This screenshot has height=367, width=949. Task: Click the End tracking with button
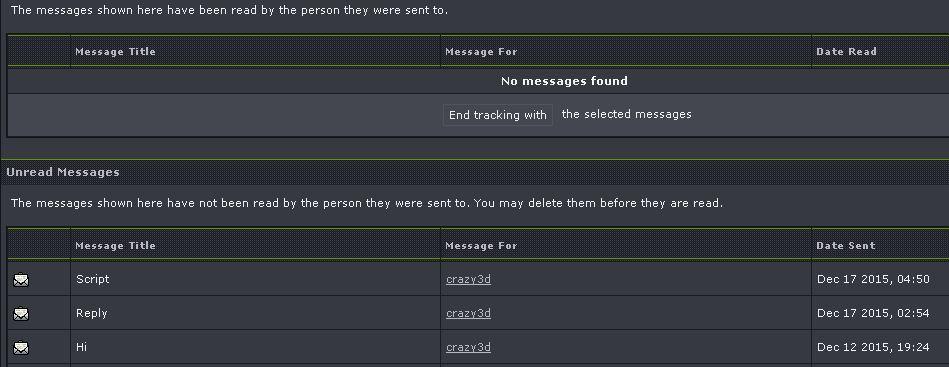click(x=497, y=115)
